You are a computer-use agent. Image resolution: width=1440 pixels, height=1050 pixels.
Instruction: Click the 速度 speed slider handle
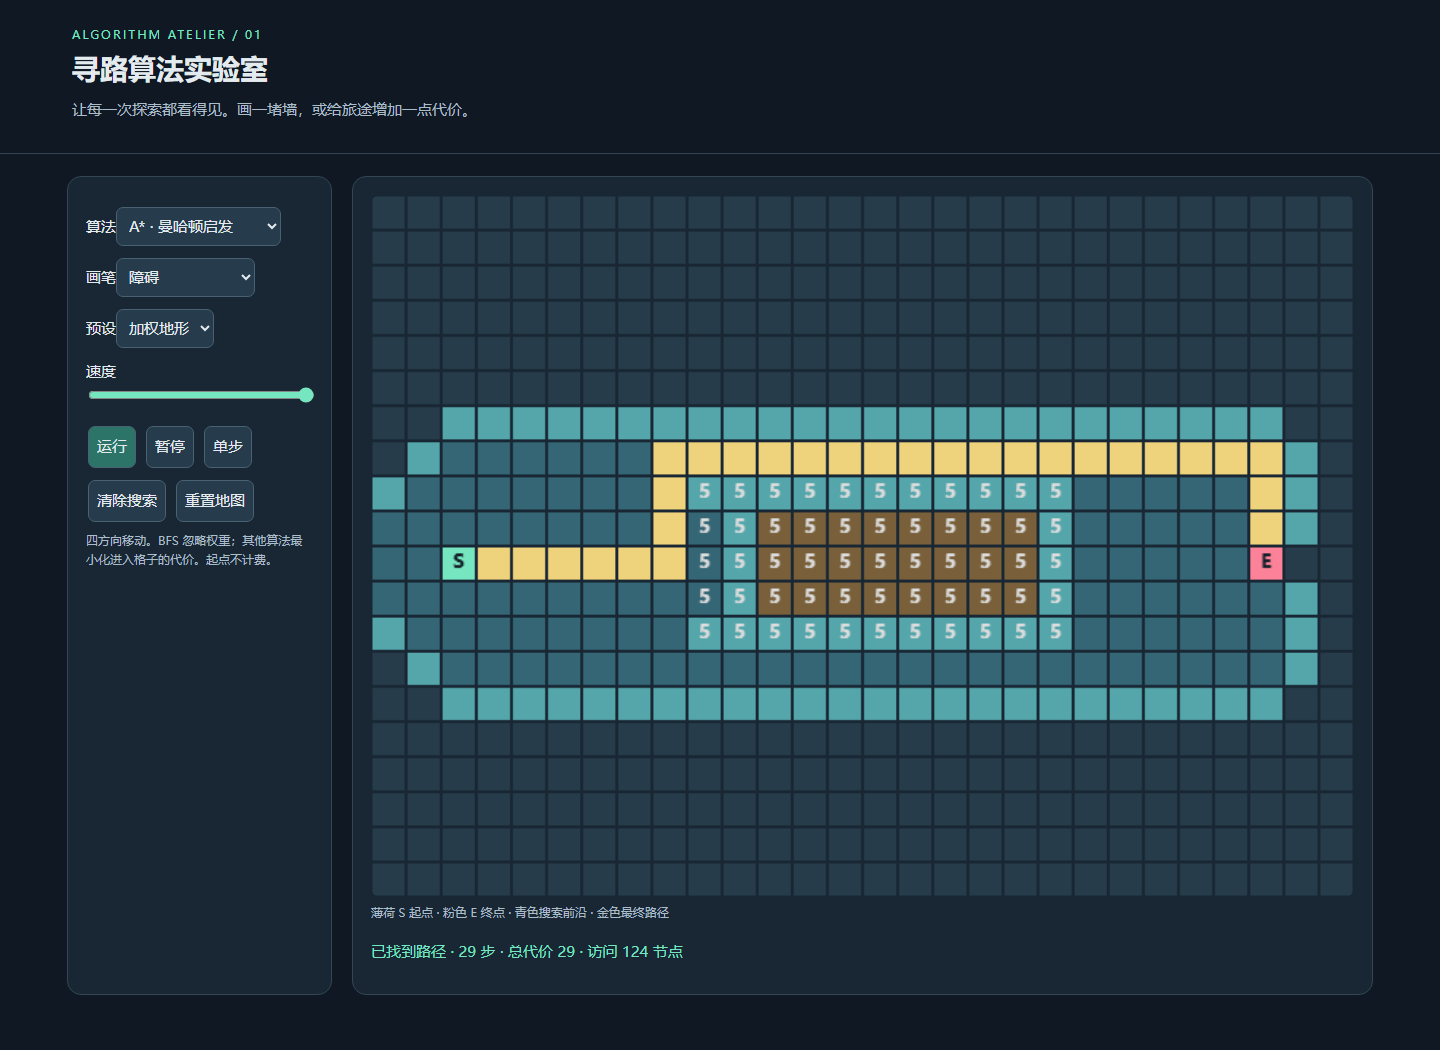[x=306, y=395]
